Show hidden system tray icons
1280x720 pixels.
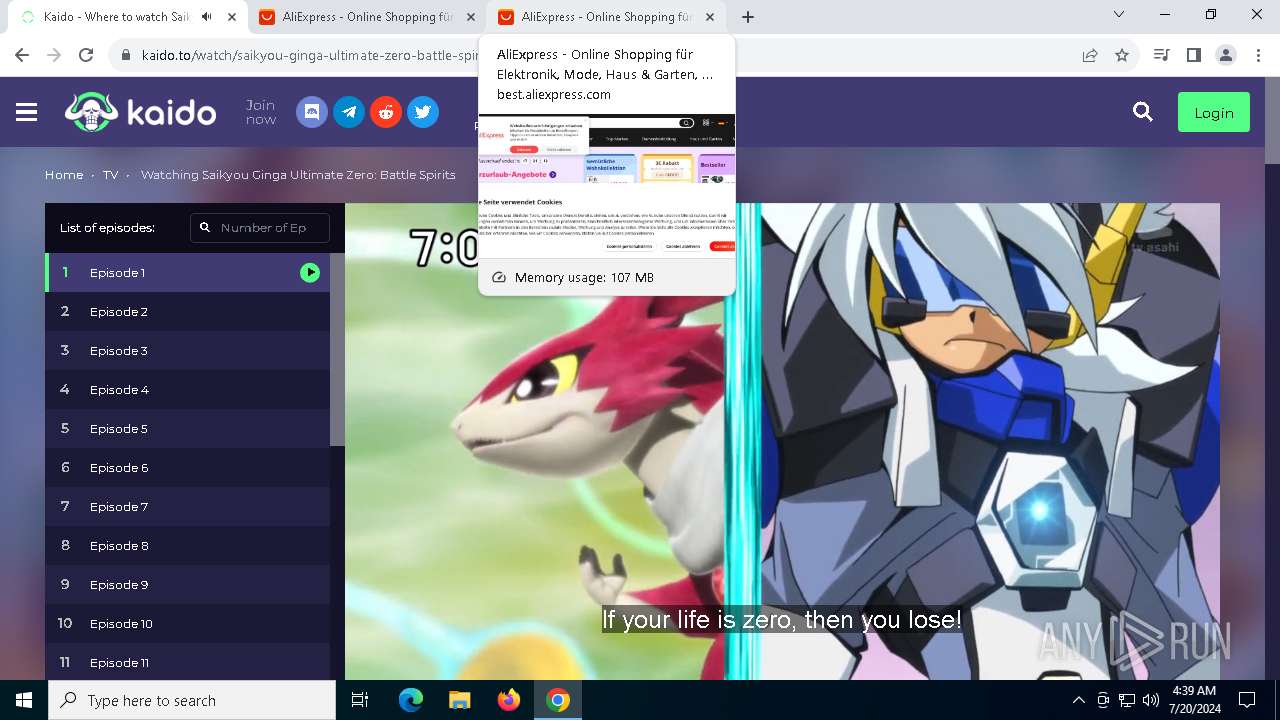click(1078, 700)
